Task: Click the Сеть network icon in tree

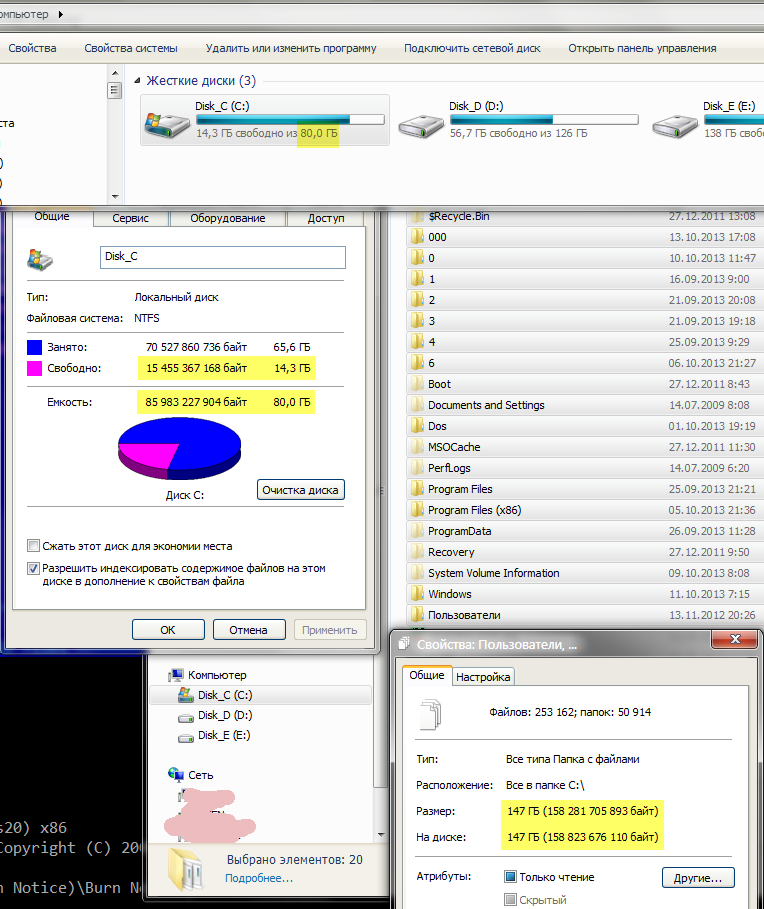Action: pyautogui.click(x=176, y=774)
